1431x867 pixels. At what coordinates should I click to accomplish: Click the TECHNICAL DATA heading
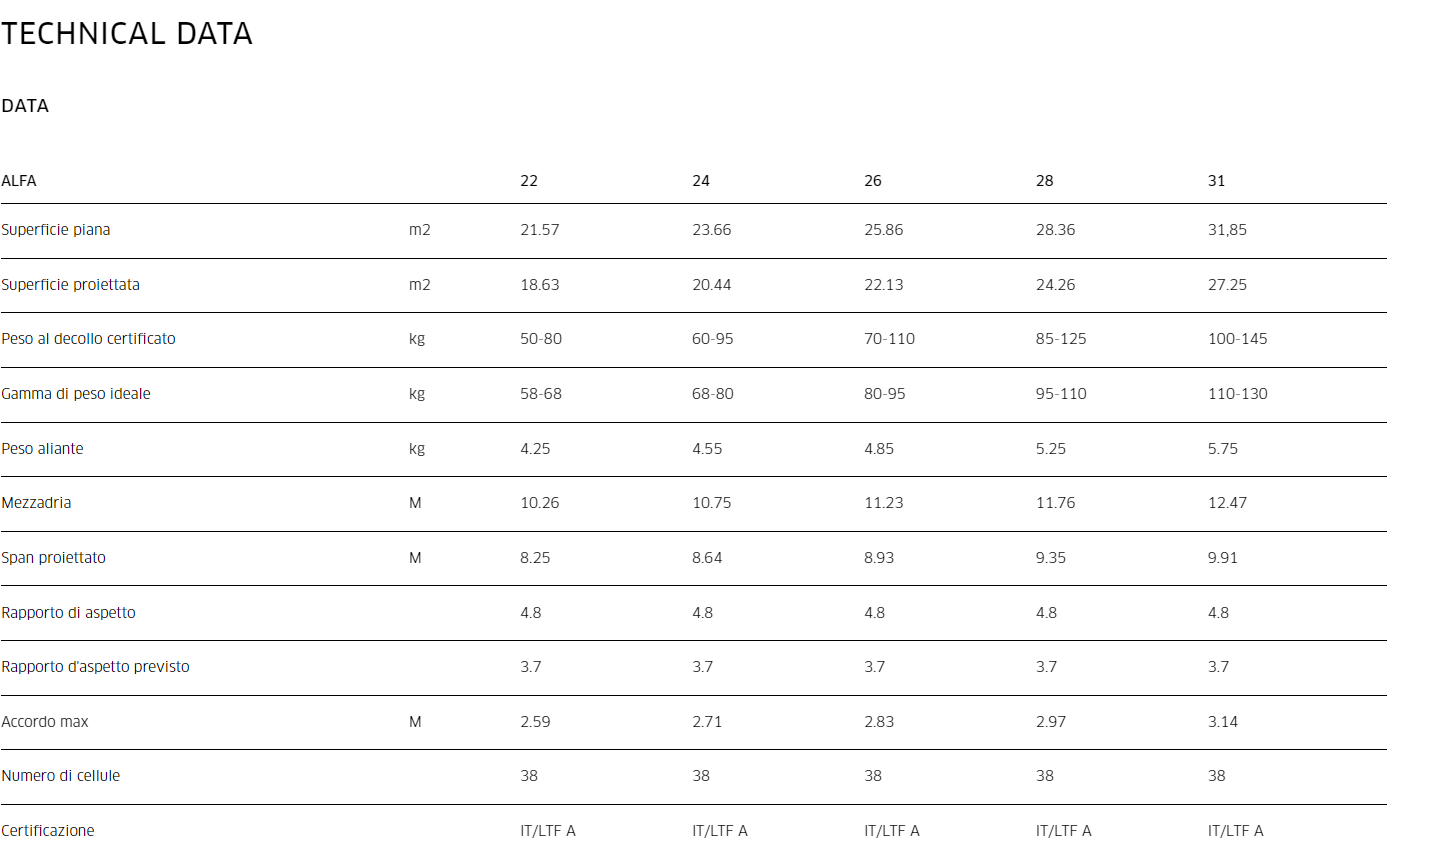coord(127,34)
